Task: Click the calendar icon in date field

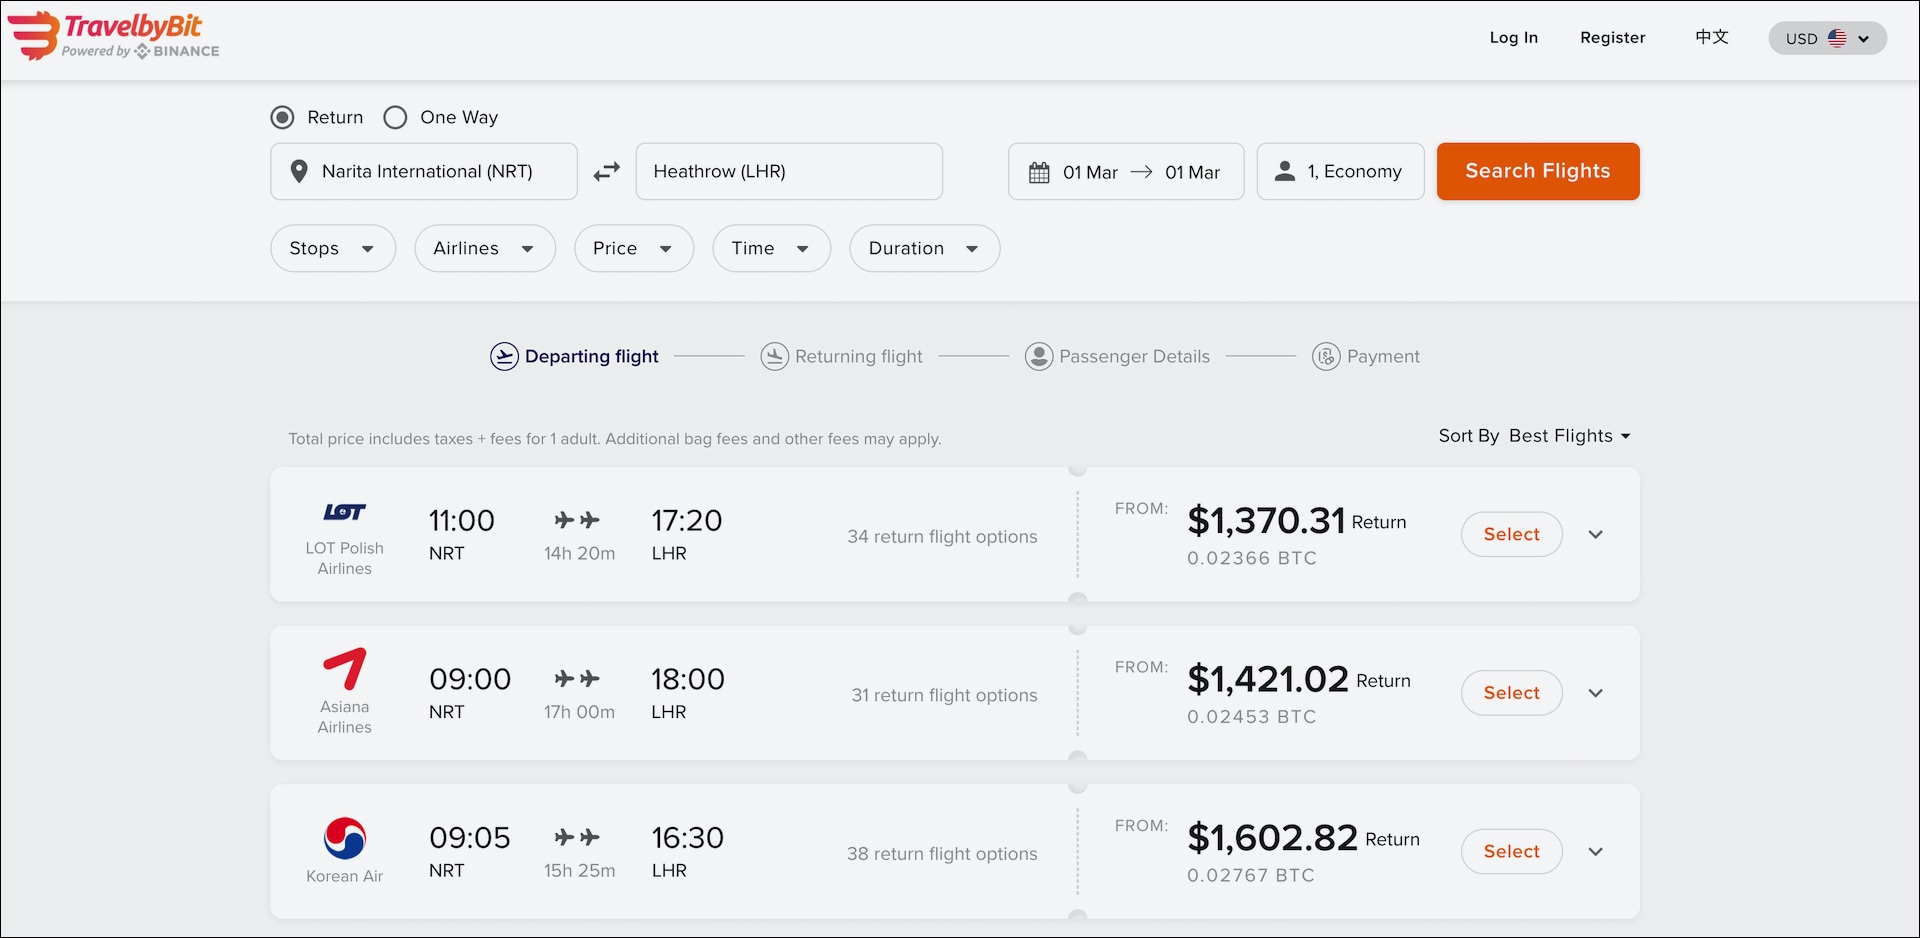Action: coord(1039,172)
